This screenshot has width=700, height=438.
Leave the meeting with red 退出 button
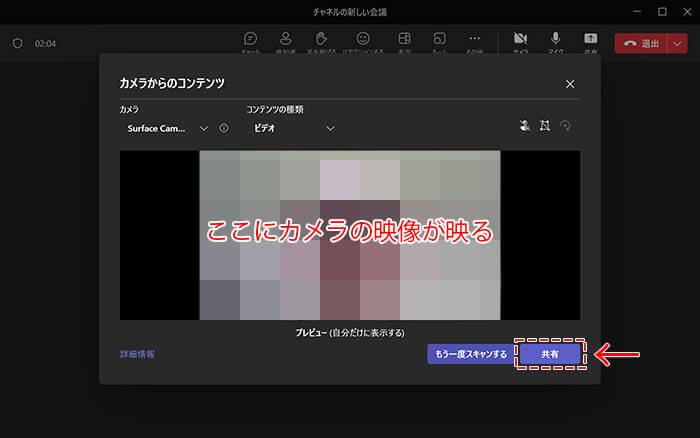coord(641,43)
